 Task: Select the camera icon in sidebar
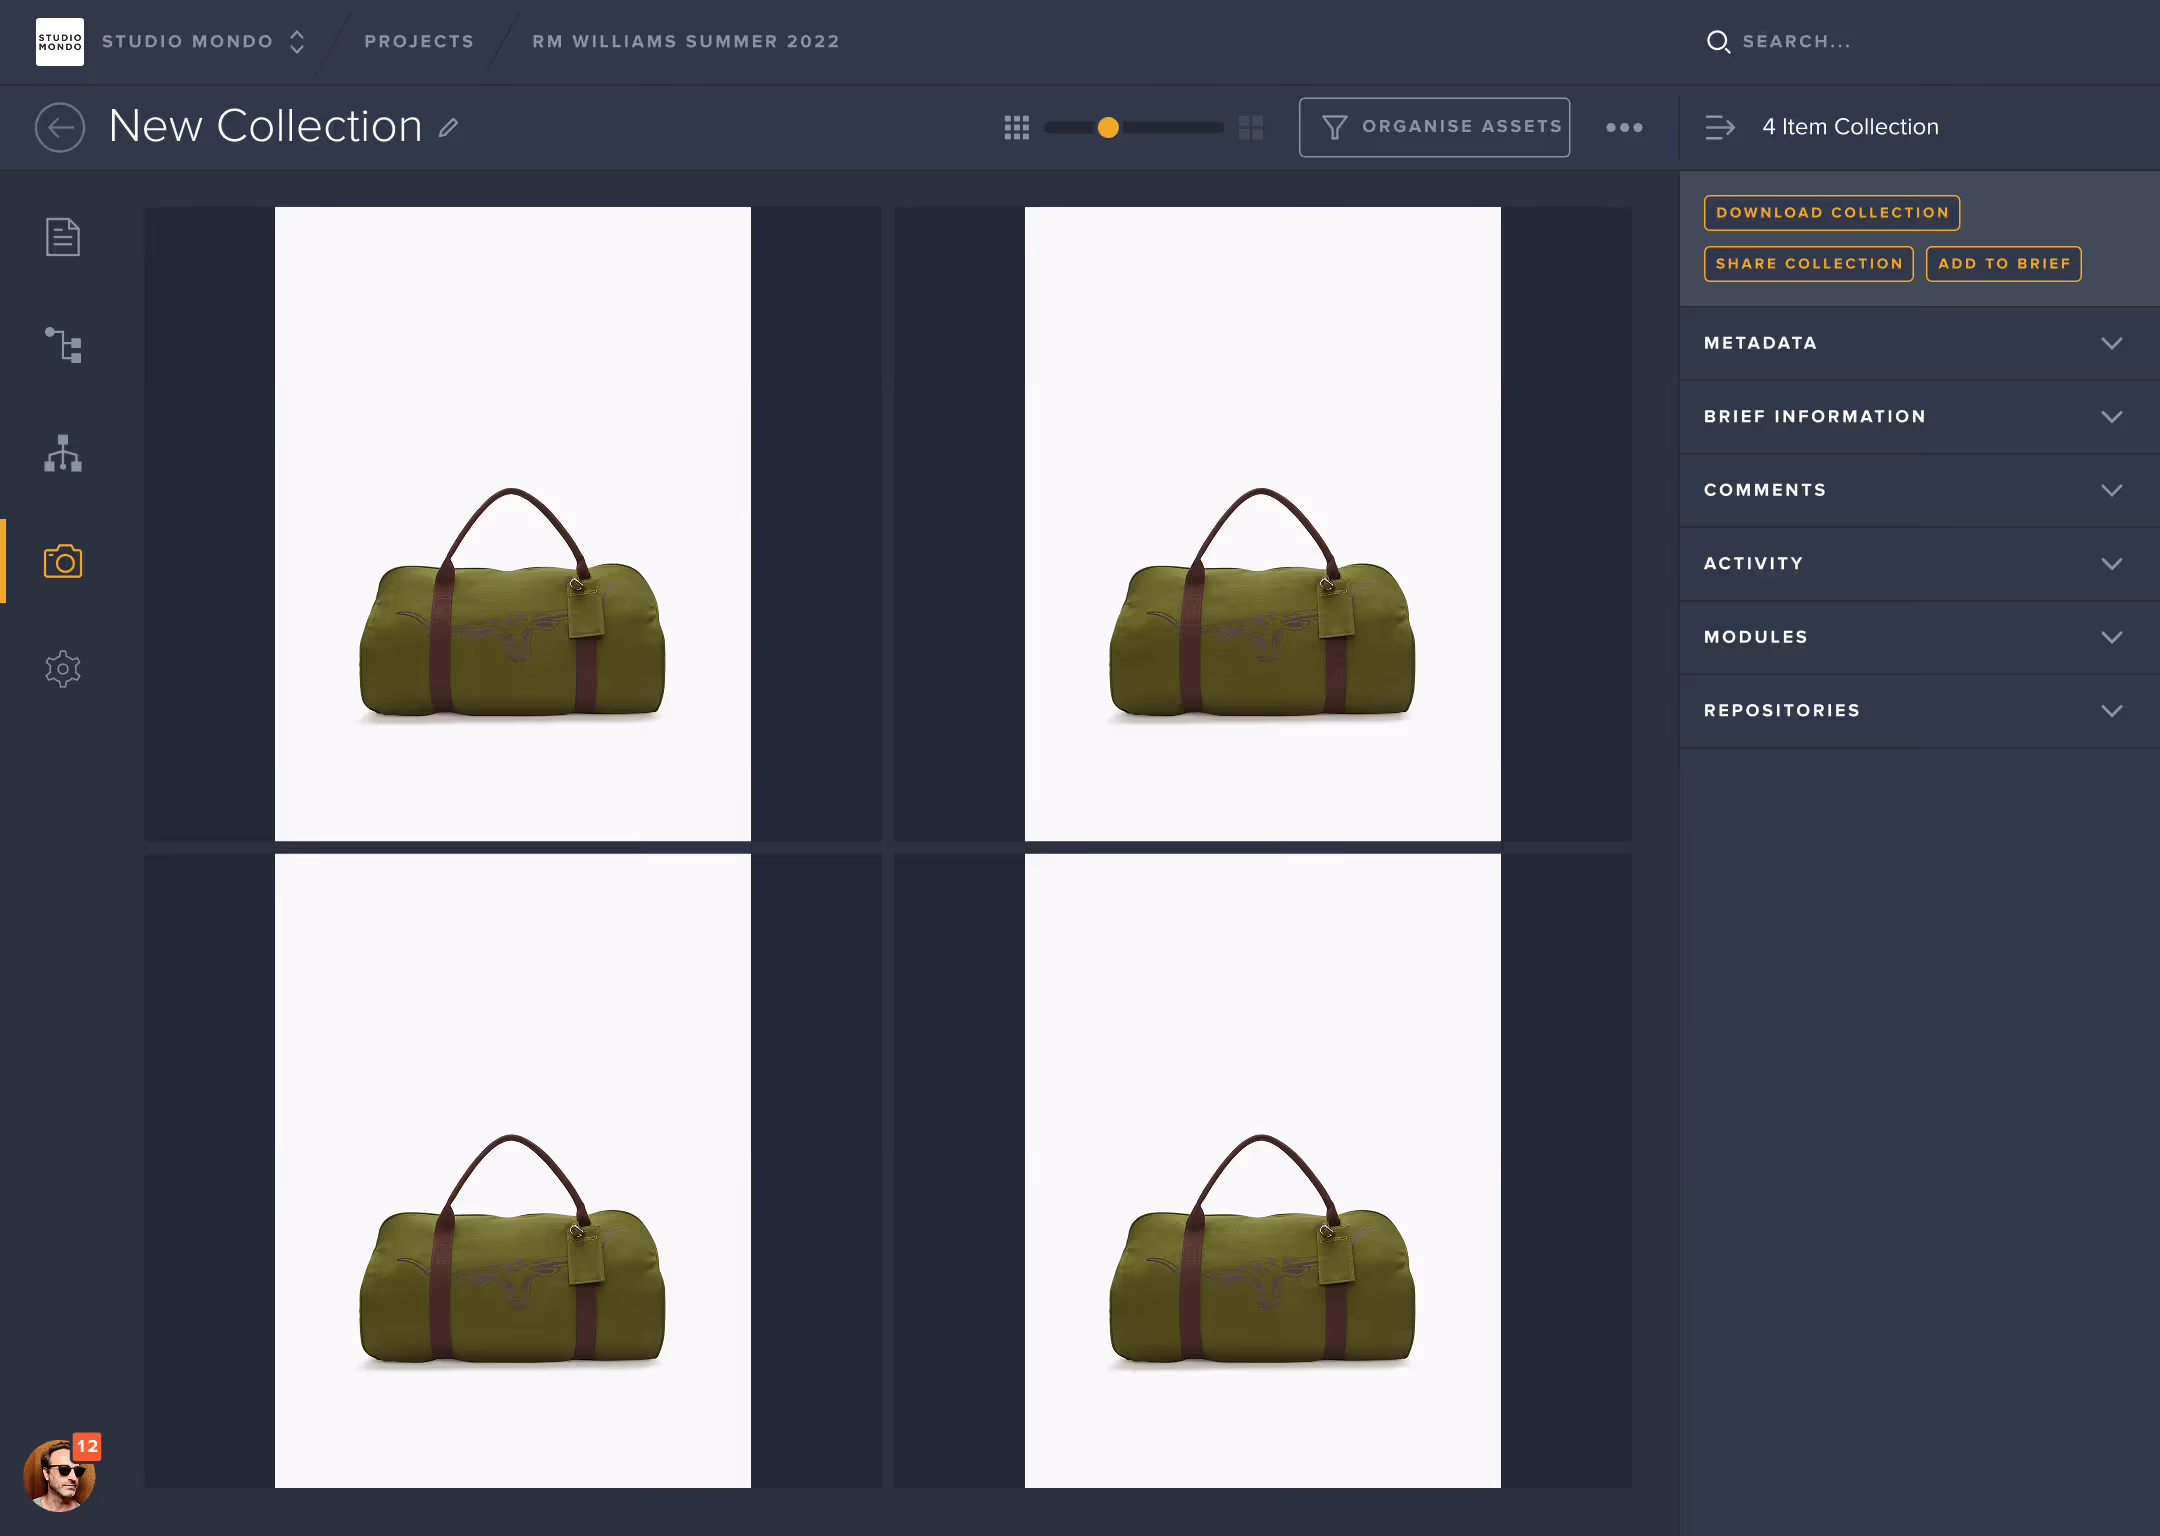click(62, 561)
